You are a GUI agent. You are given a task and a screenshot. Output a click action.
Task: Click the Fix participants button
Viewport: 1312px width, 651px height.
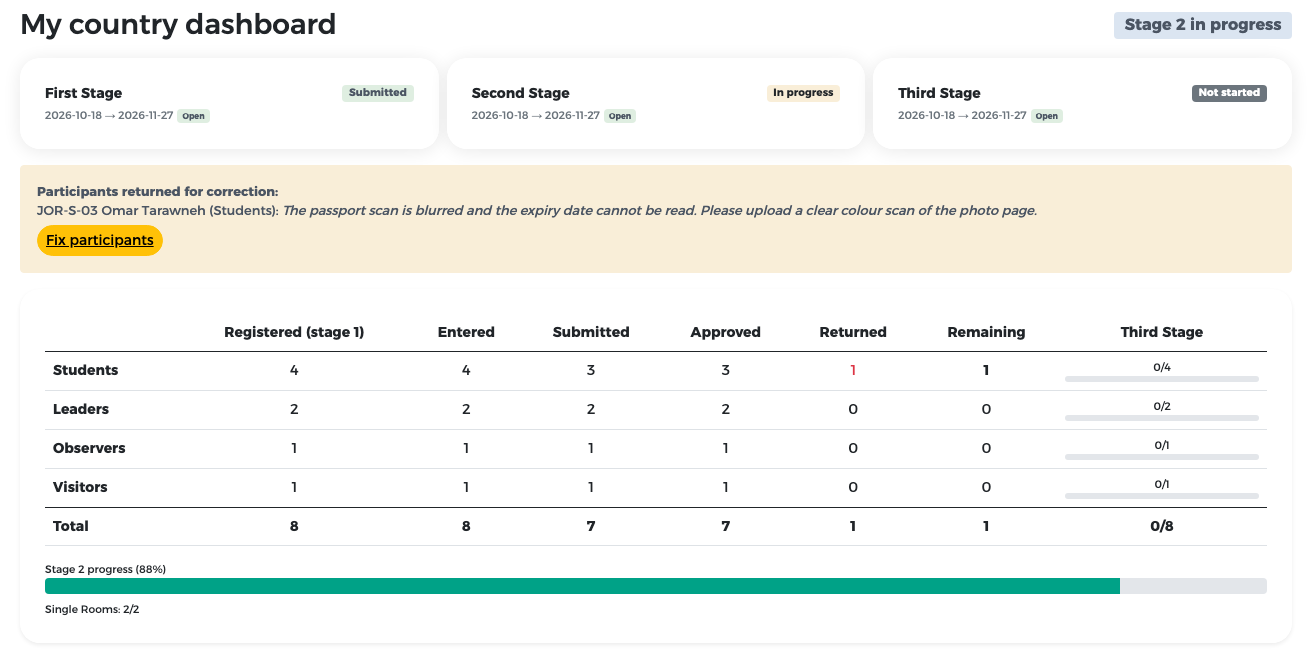(x=100, y=241)
